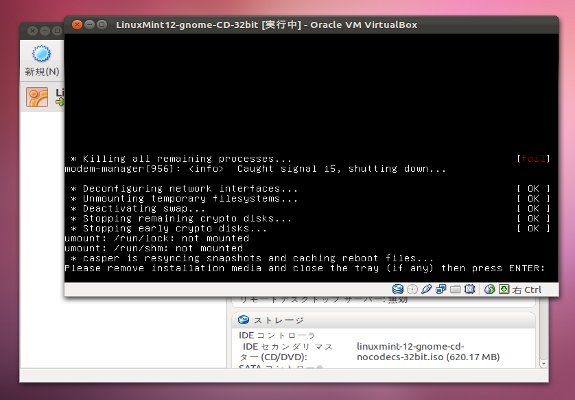Click the 'Killing all remaining processes' console line
This screenshot has height=400, width=575.
[x=181, y=159]
